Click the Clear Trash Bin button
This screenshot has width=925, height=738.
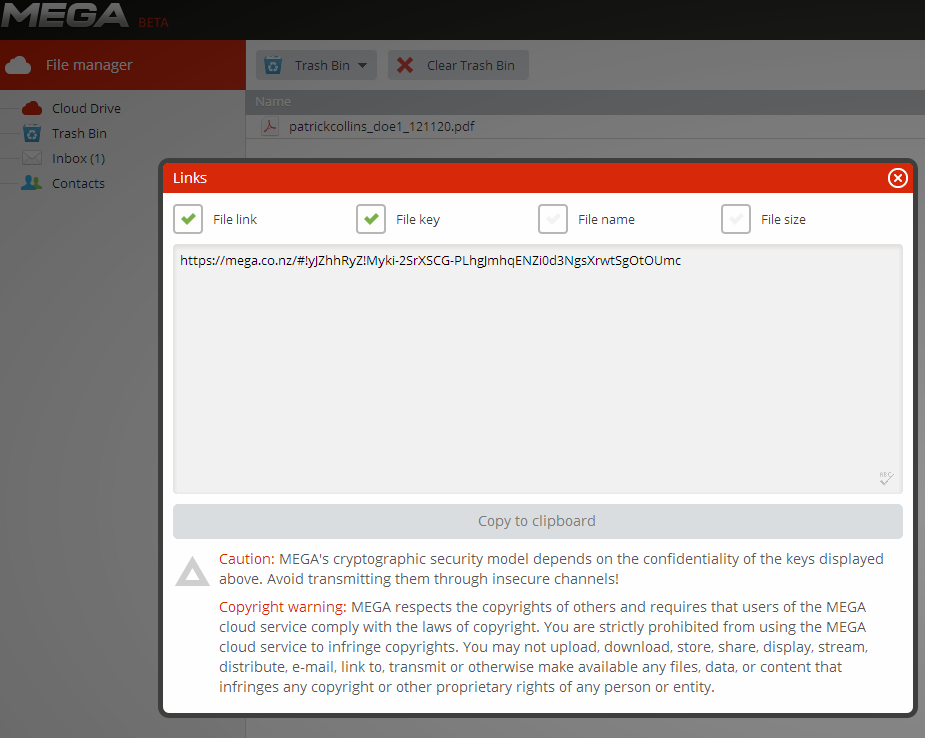coord(458,65)
